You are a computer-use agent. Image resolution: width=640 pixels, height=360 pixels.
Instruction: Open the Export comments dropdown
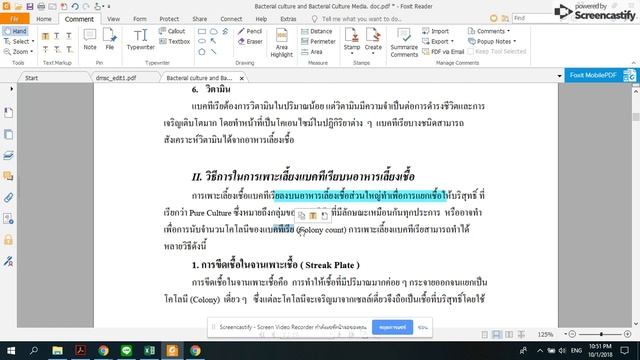(x=452, y=41)
